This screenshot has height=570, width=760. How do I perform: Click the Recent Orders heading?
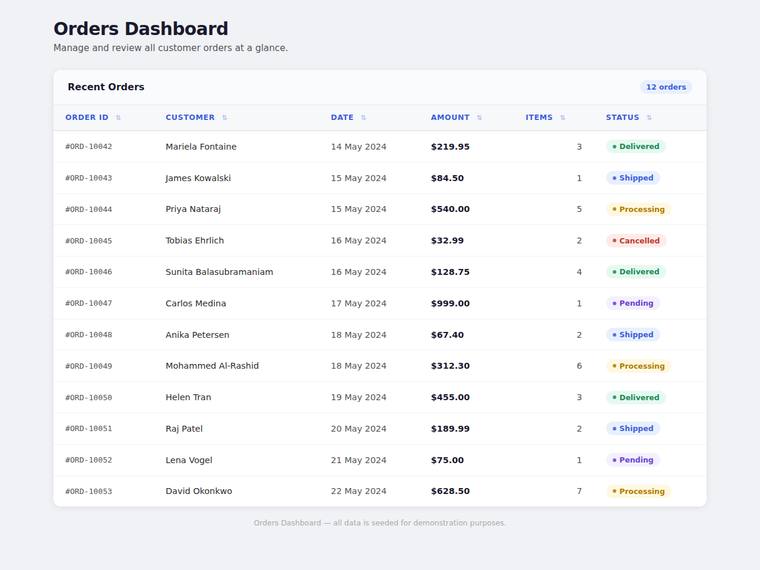tap(106, 87)
